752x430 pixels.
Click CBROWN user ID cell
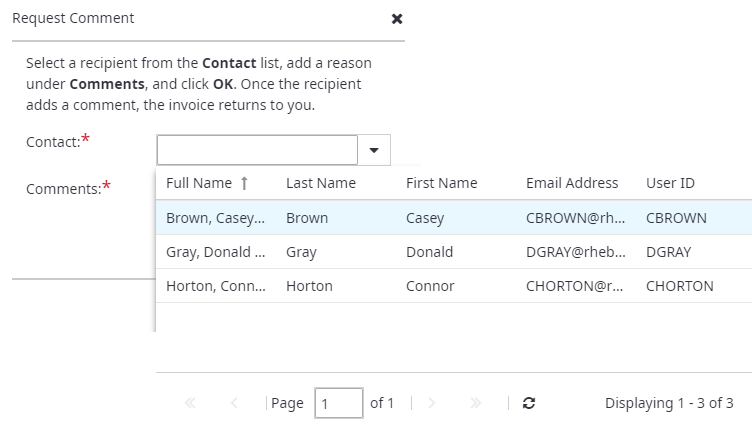click(676, 218)
